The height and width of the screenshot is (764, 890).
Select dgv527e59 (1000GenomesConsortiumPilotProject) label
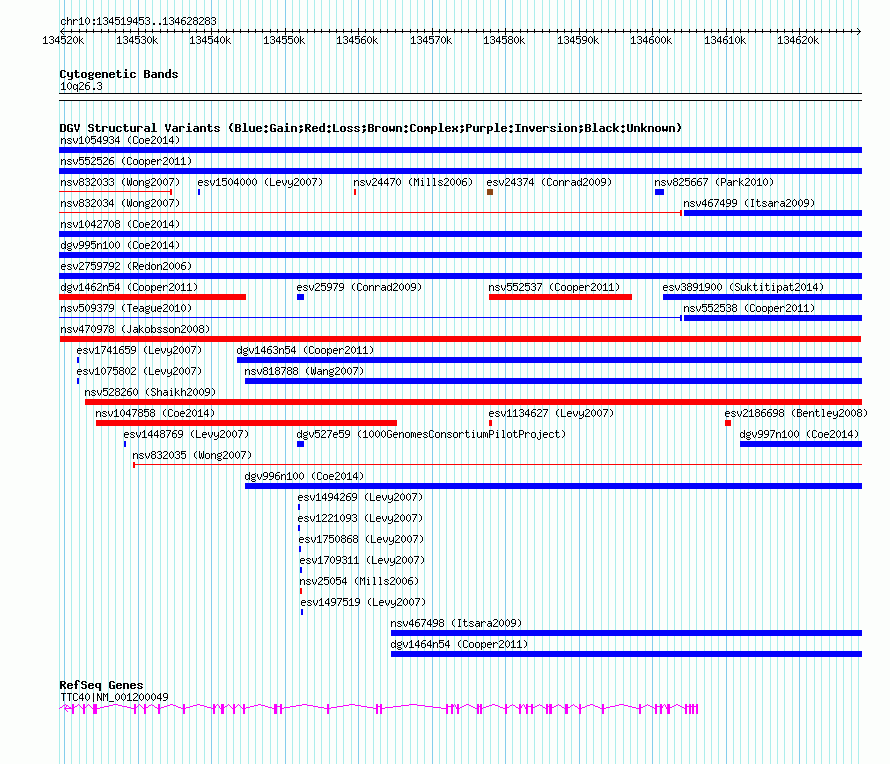(x=431, y=434)
